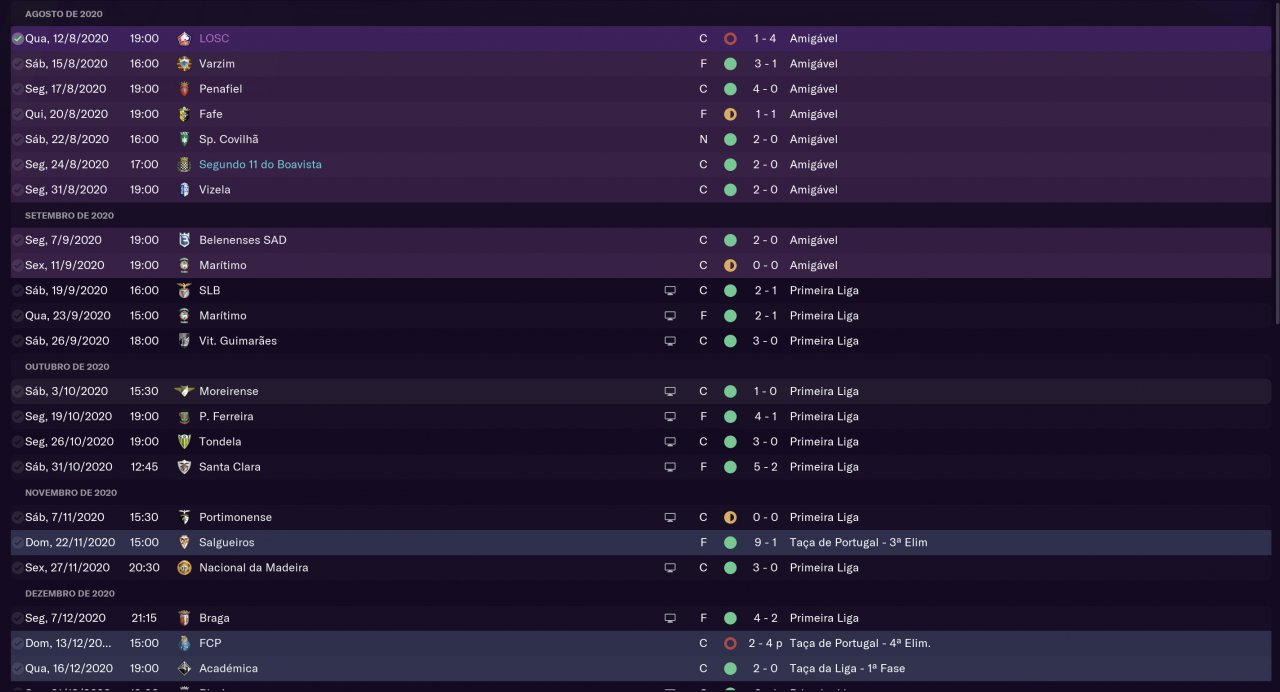
Task: Click the LOSC club badge
Action: 184,39
